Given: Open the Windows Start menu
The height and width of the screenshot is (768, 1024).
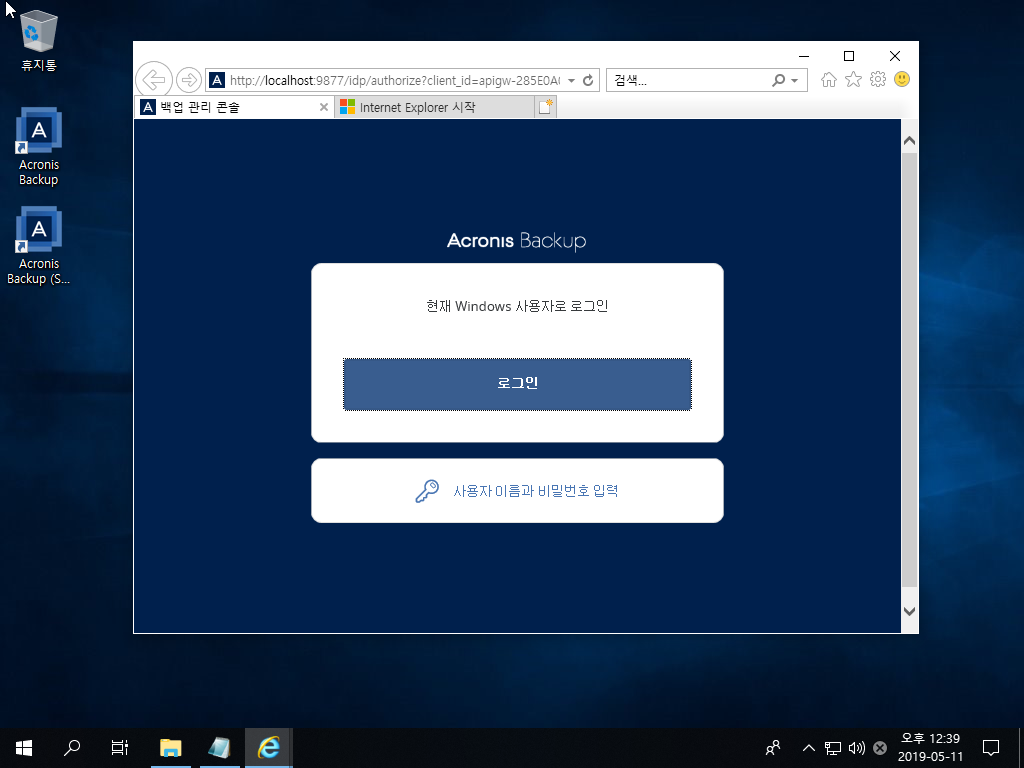Looking at the screenshot, I should [24, 748].
